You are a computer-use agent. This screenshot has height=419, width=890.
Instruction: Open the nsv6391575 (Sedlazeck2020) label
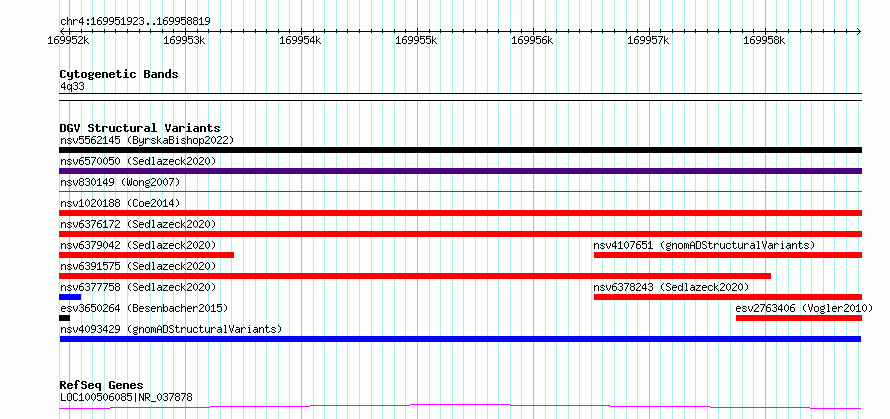click(x=138, y=266)
